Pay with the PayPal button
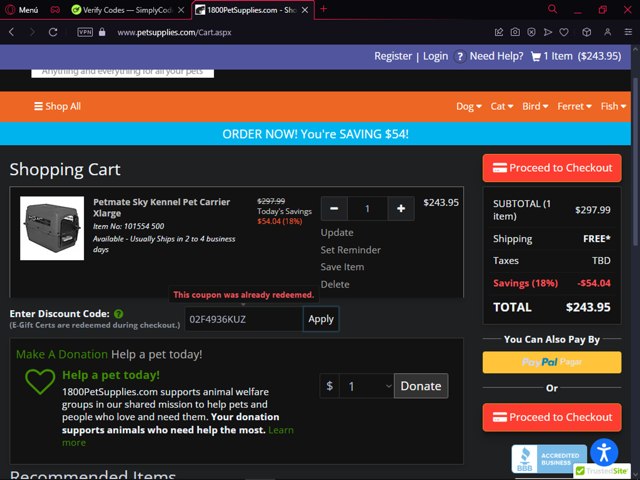640x480 pixels. tap(552, 362)
